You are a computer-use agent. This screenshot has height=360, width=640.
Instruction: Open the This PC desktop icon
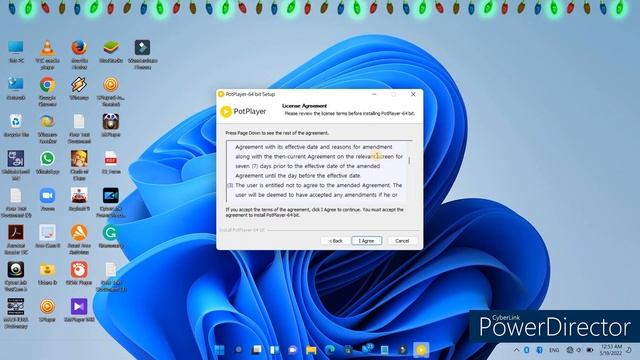coord(16,52)
